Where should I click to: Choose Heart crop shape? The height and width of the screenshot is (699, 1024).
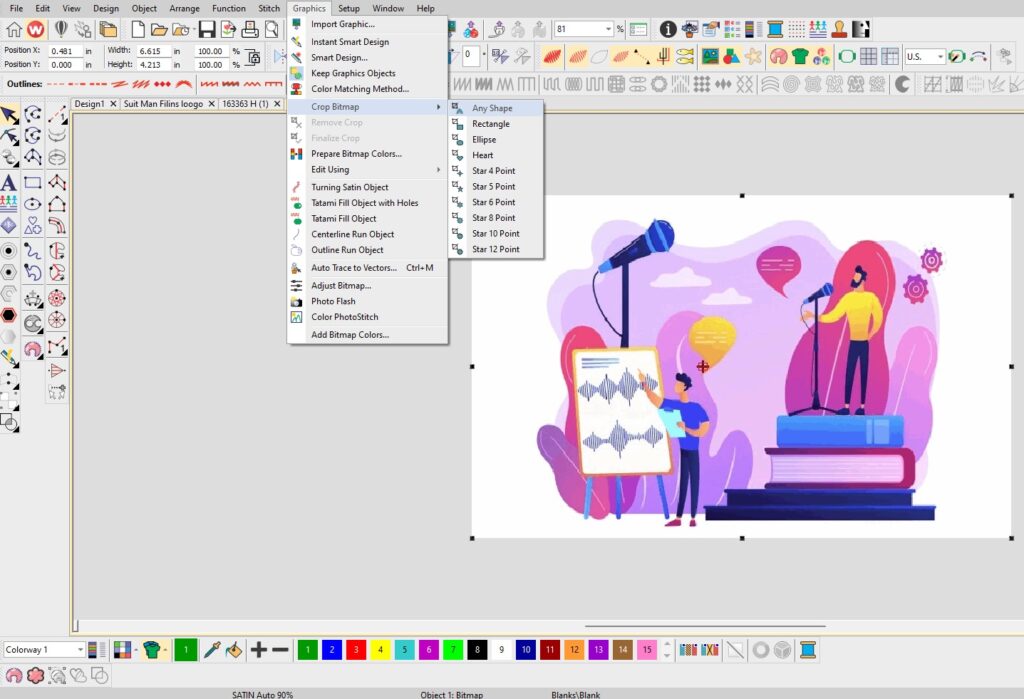point(496,155)
